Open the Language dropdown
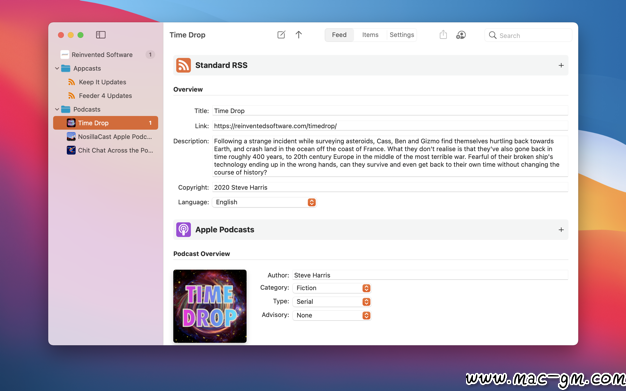 264,202
